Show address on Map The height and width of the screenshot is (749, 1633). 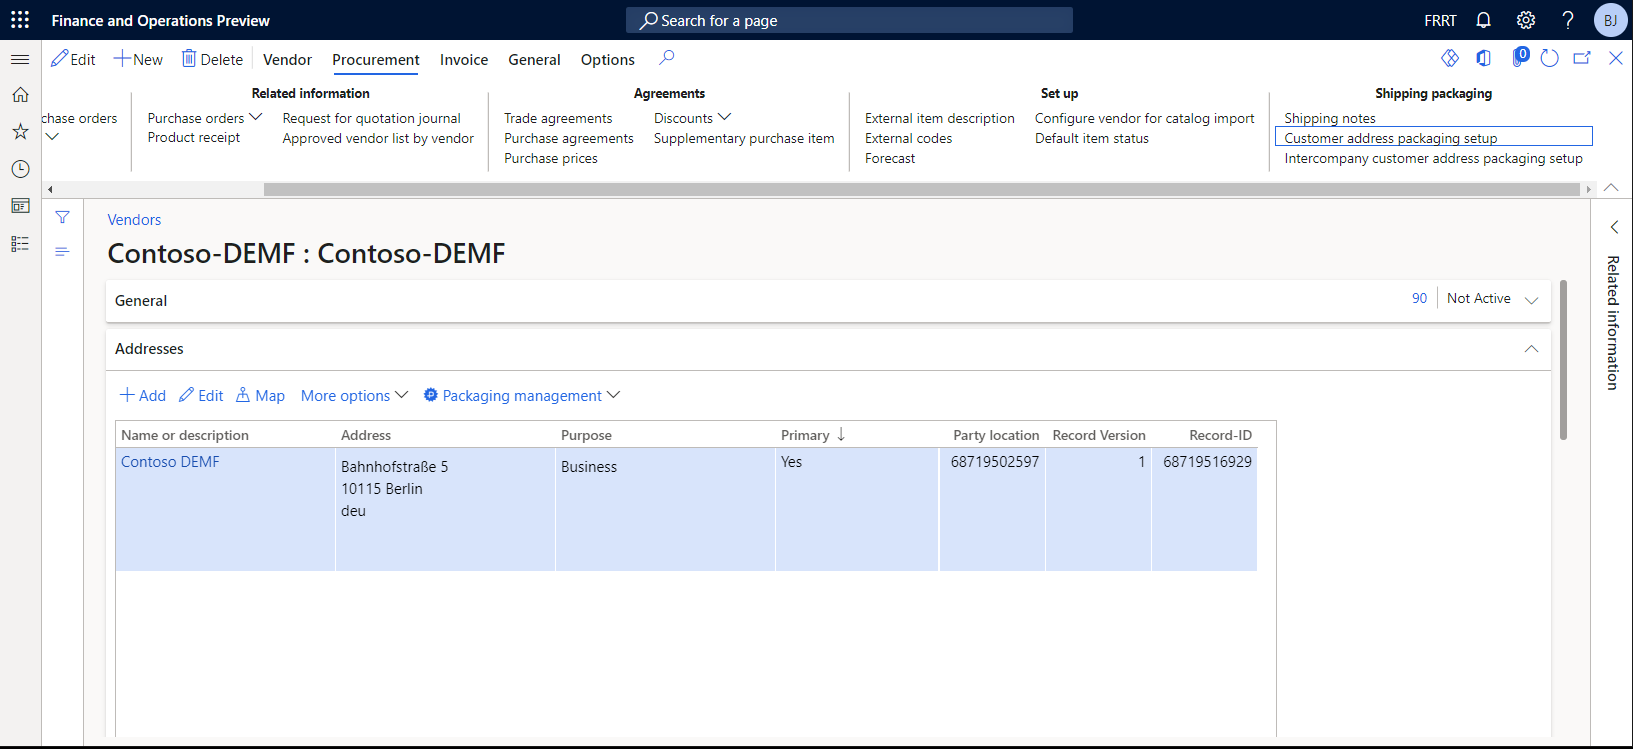(x=260, y=396)
